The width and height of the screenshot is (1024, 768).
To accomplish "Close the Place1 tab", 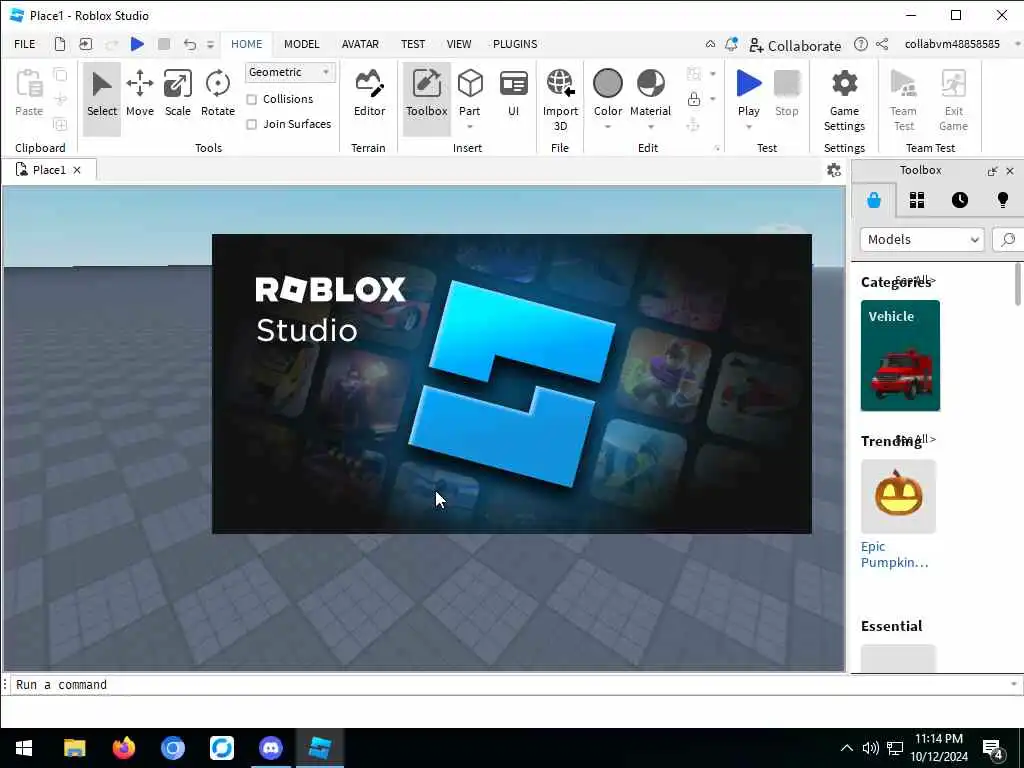I will [x=77, y=170].
